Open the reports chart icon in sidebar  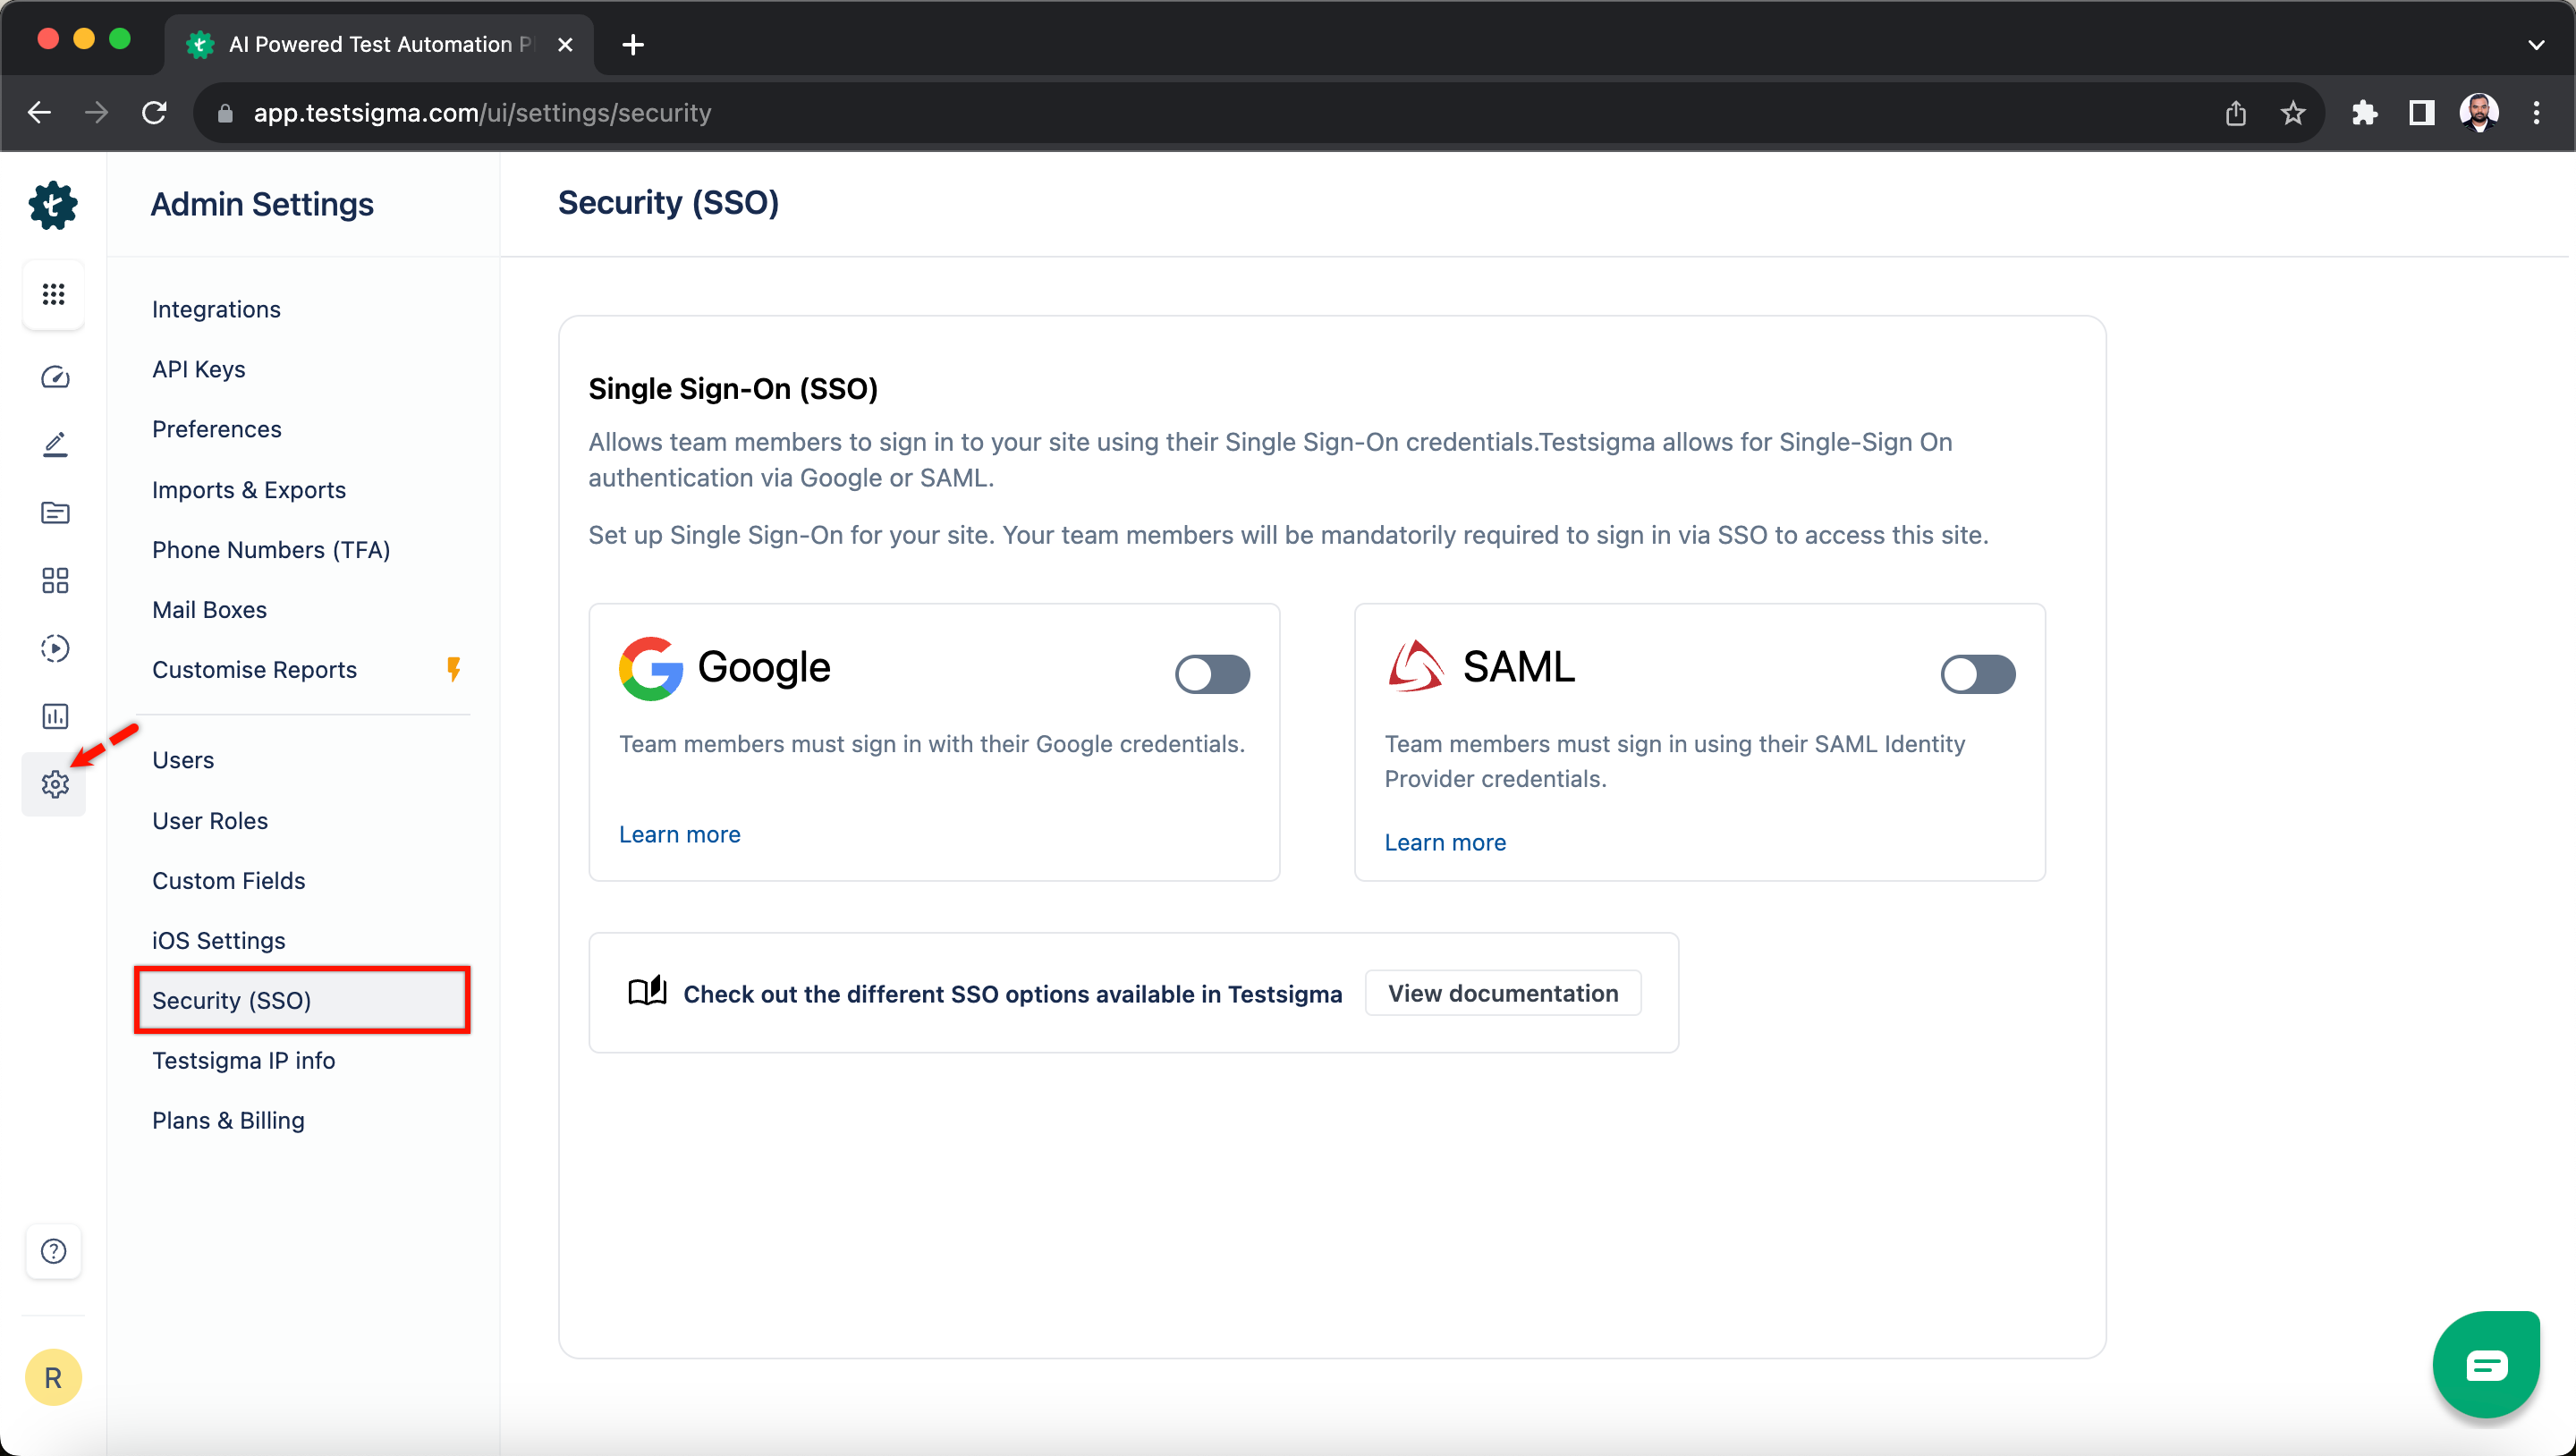[55, 716]
